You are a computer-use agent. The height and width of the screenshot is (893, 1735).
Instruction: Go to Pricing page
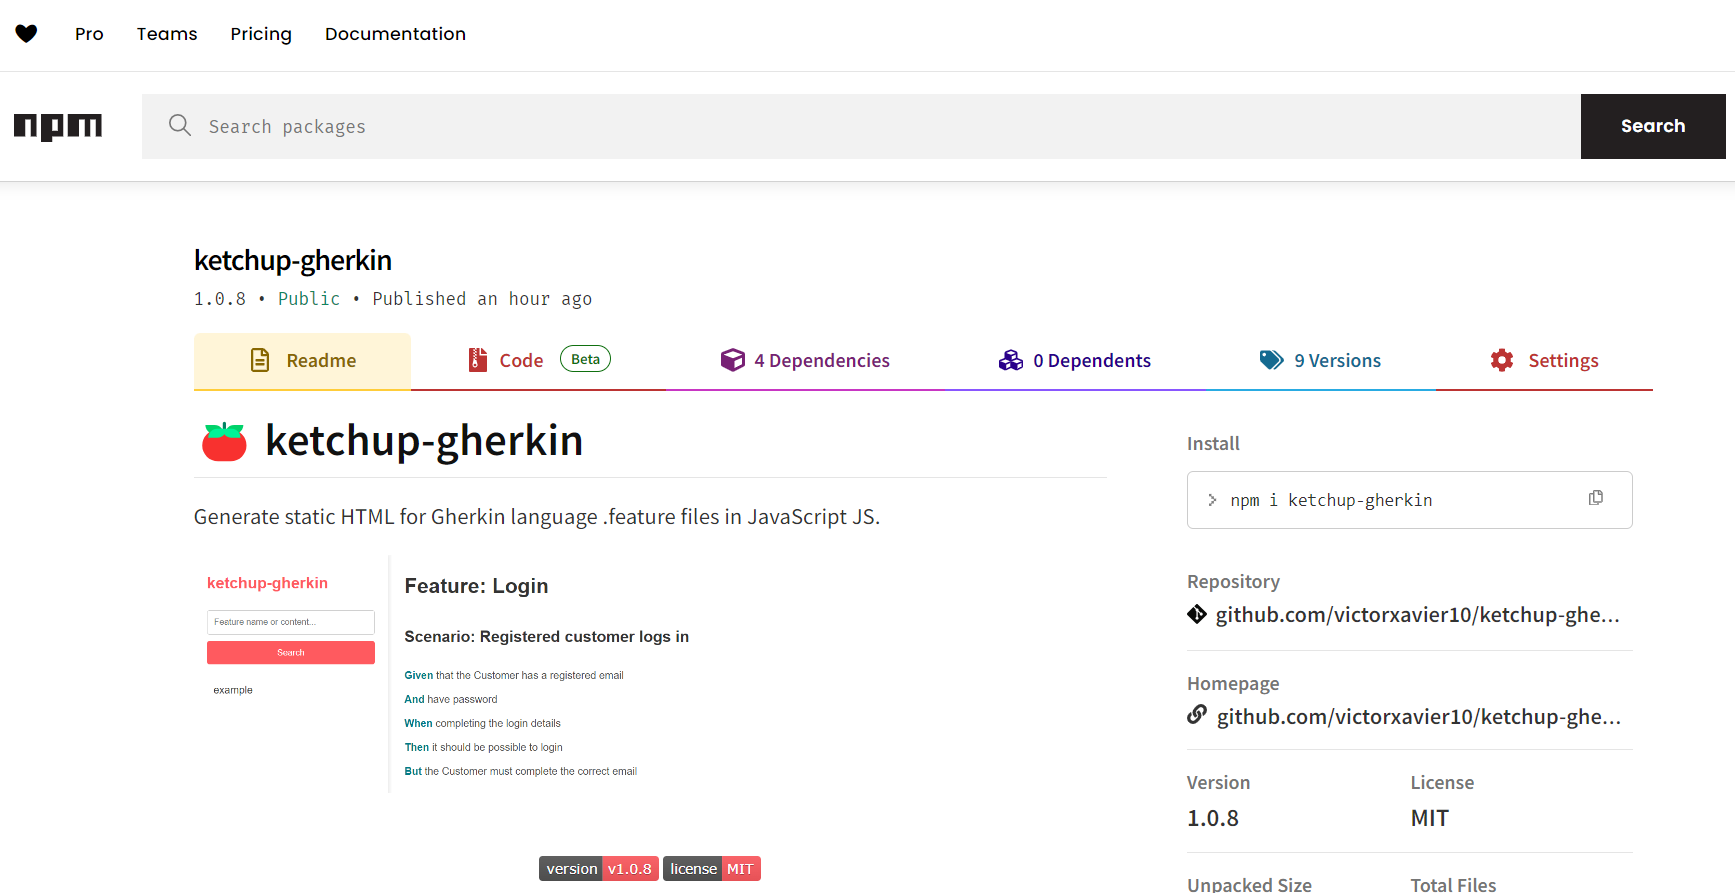point(261,34)
